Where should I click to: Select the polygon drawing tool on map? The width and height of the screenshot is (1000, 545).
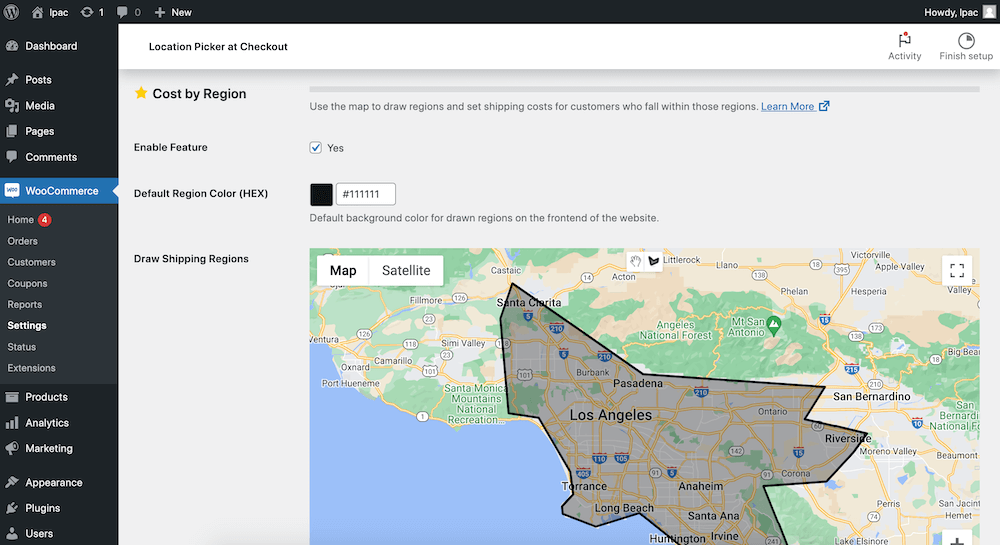tap(654, 261)
